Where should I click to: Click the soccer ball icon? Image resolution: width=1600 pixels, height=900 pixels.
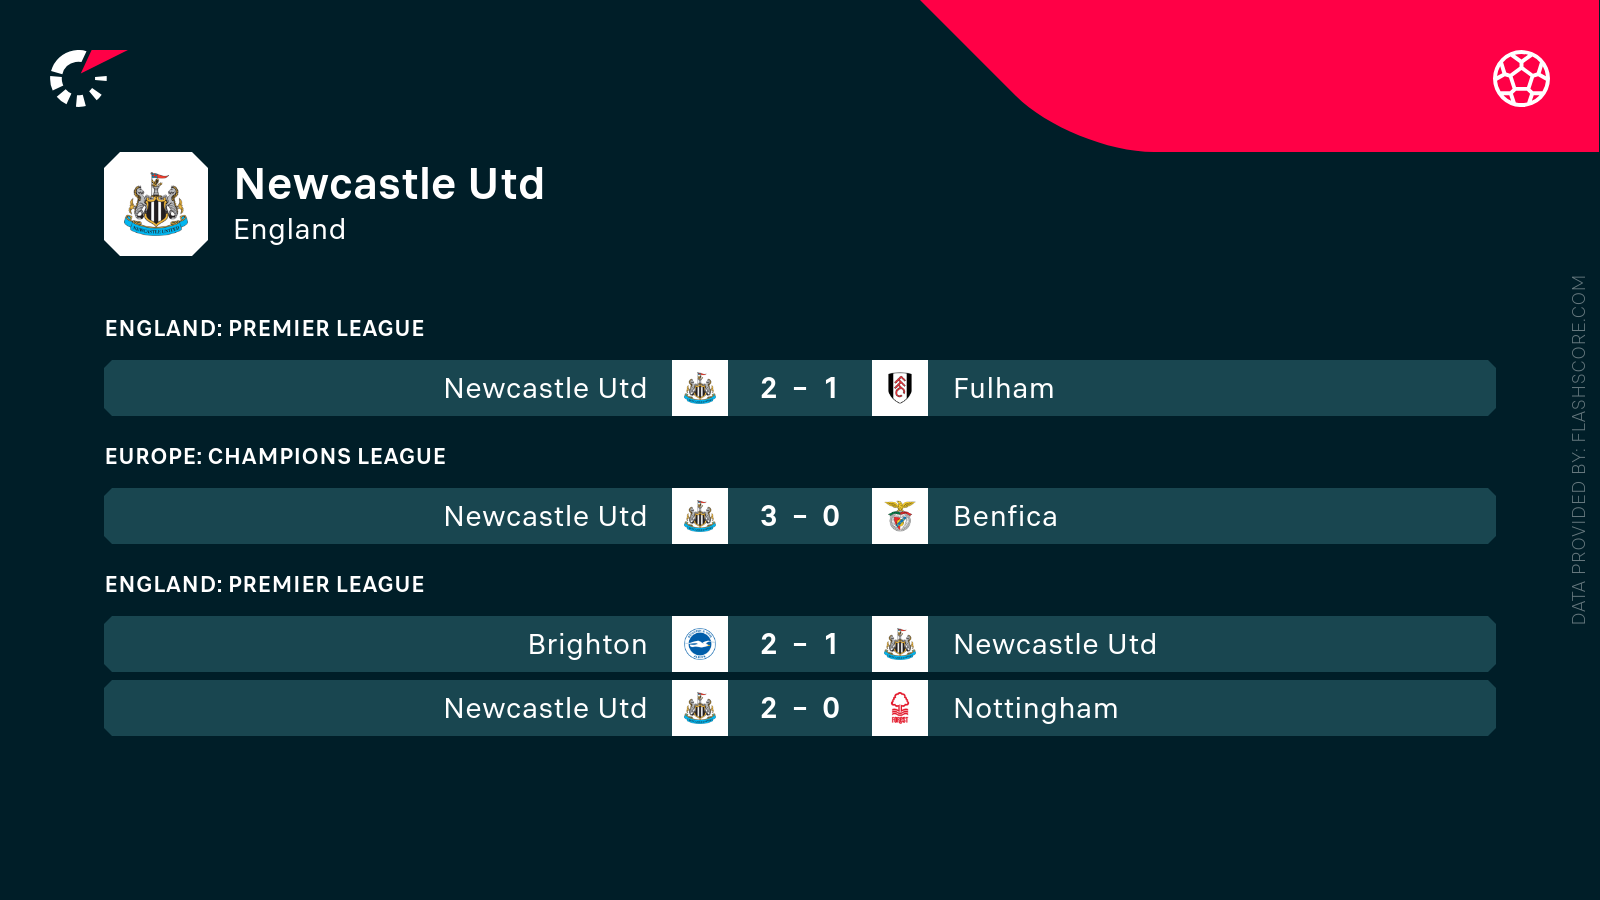tap(1521, 78)
